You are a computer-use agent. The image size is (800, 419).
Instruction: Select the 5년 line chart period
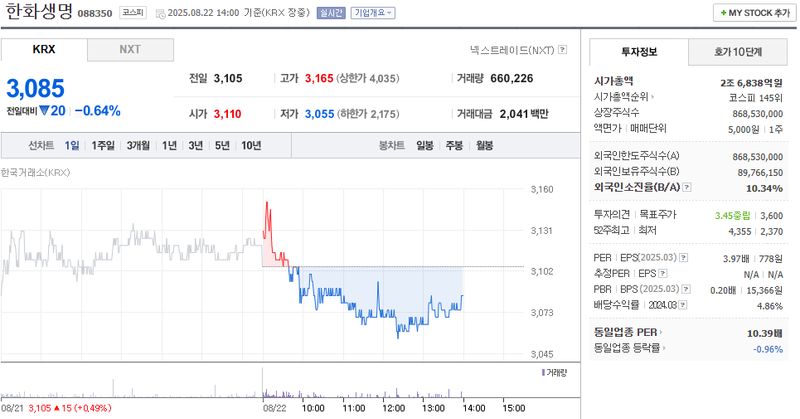click(222, 146)
